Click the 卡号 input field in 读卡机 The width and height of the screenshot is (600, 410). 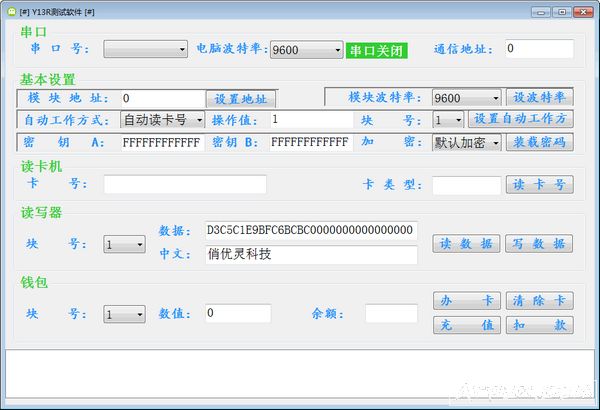tap(185, 184)
